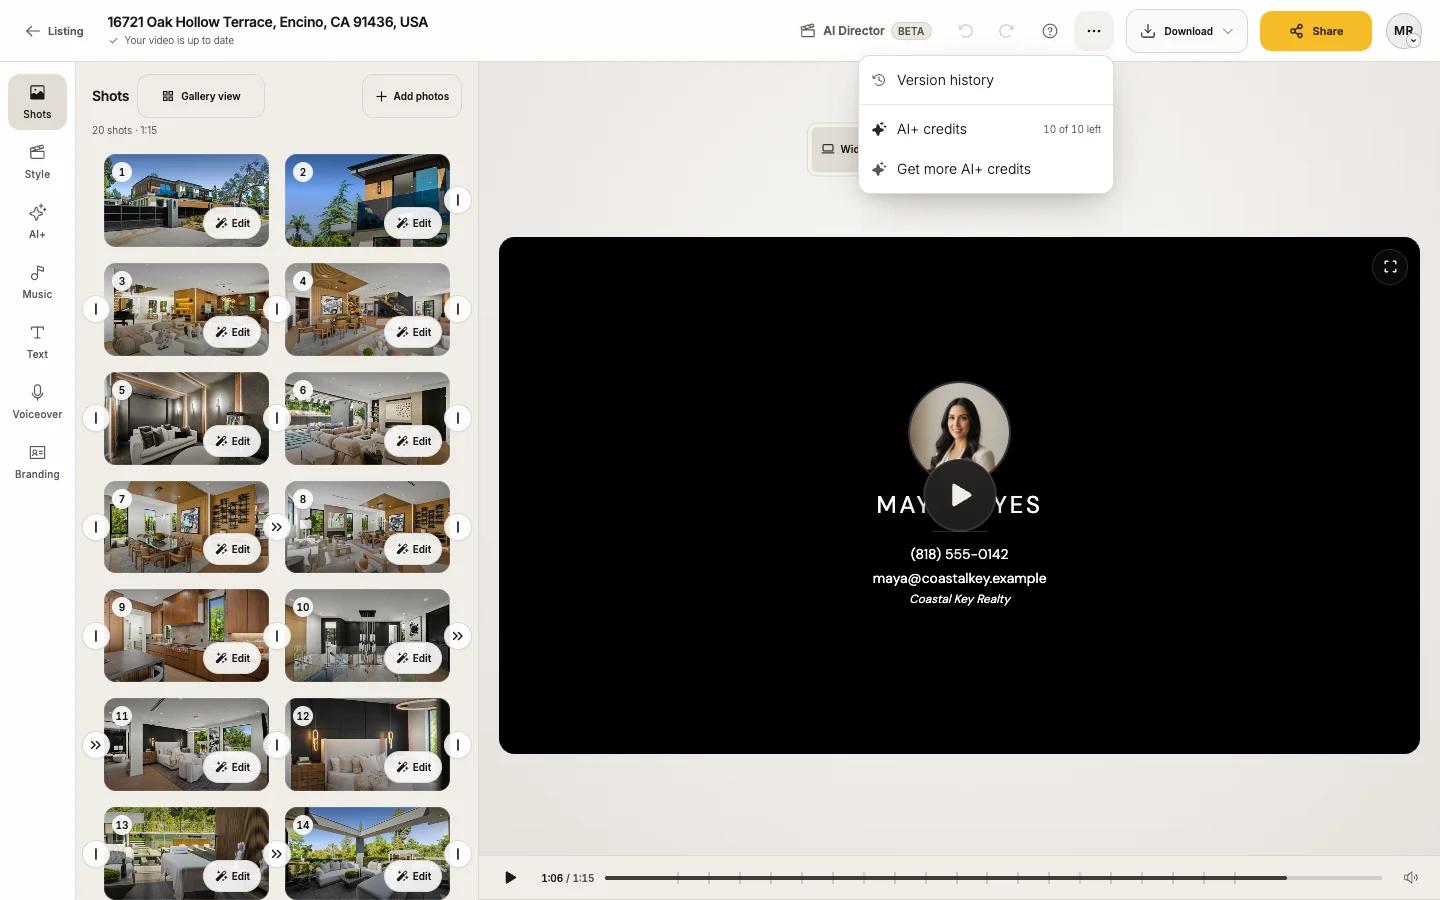Edit shot 6 living room photo
The height and width of the screenshot is (900, 1440).
coord(413,441)
